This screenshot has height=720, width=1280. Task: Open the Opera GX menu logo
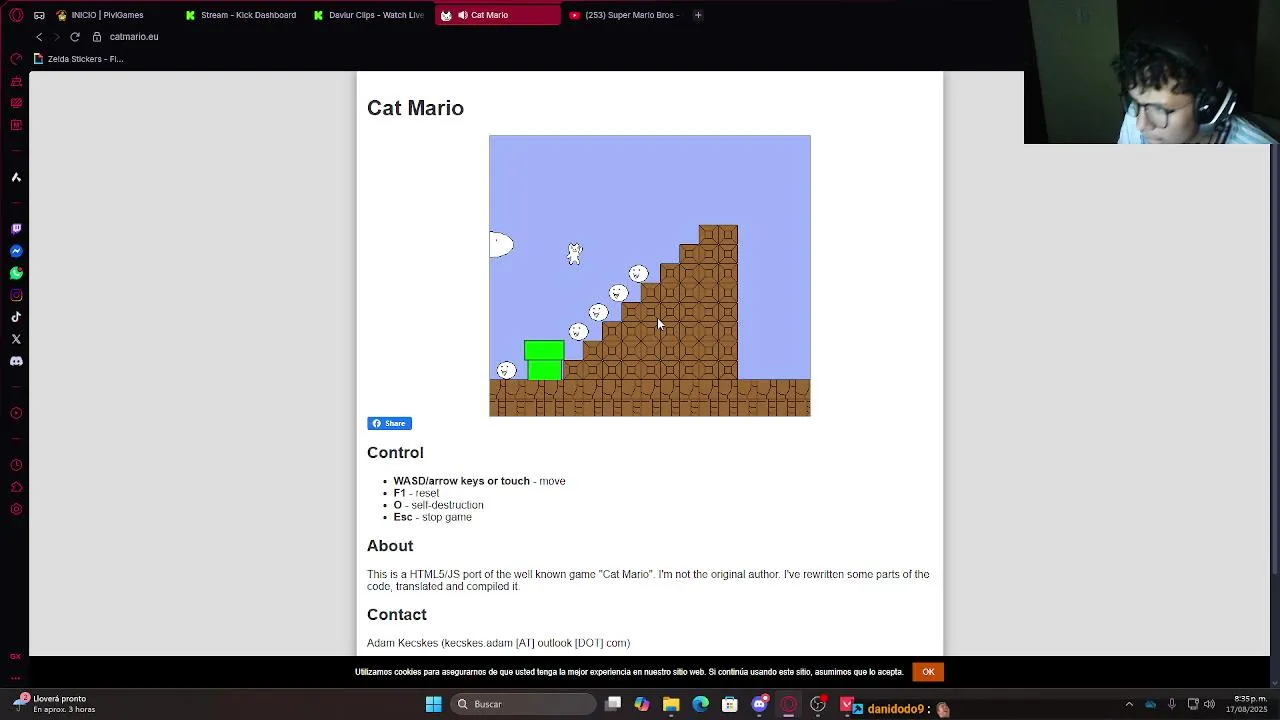[16, 15]
